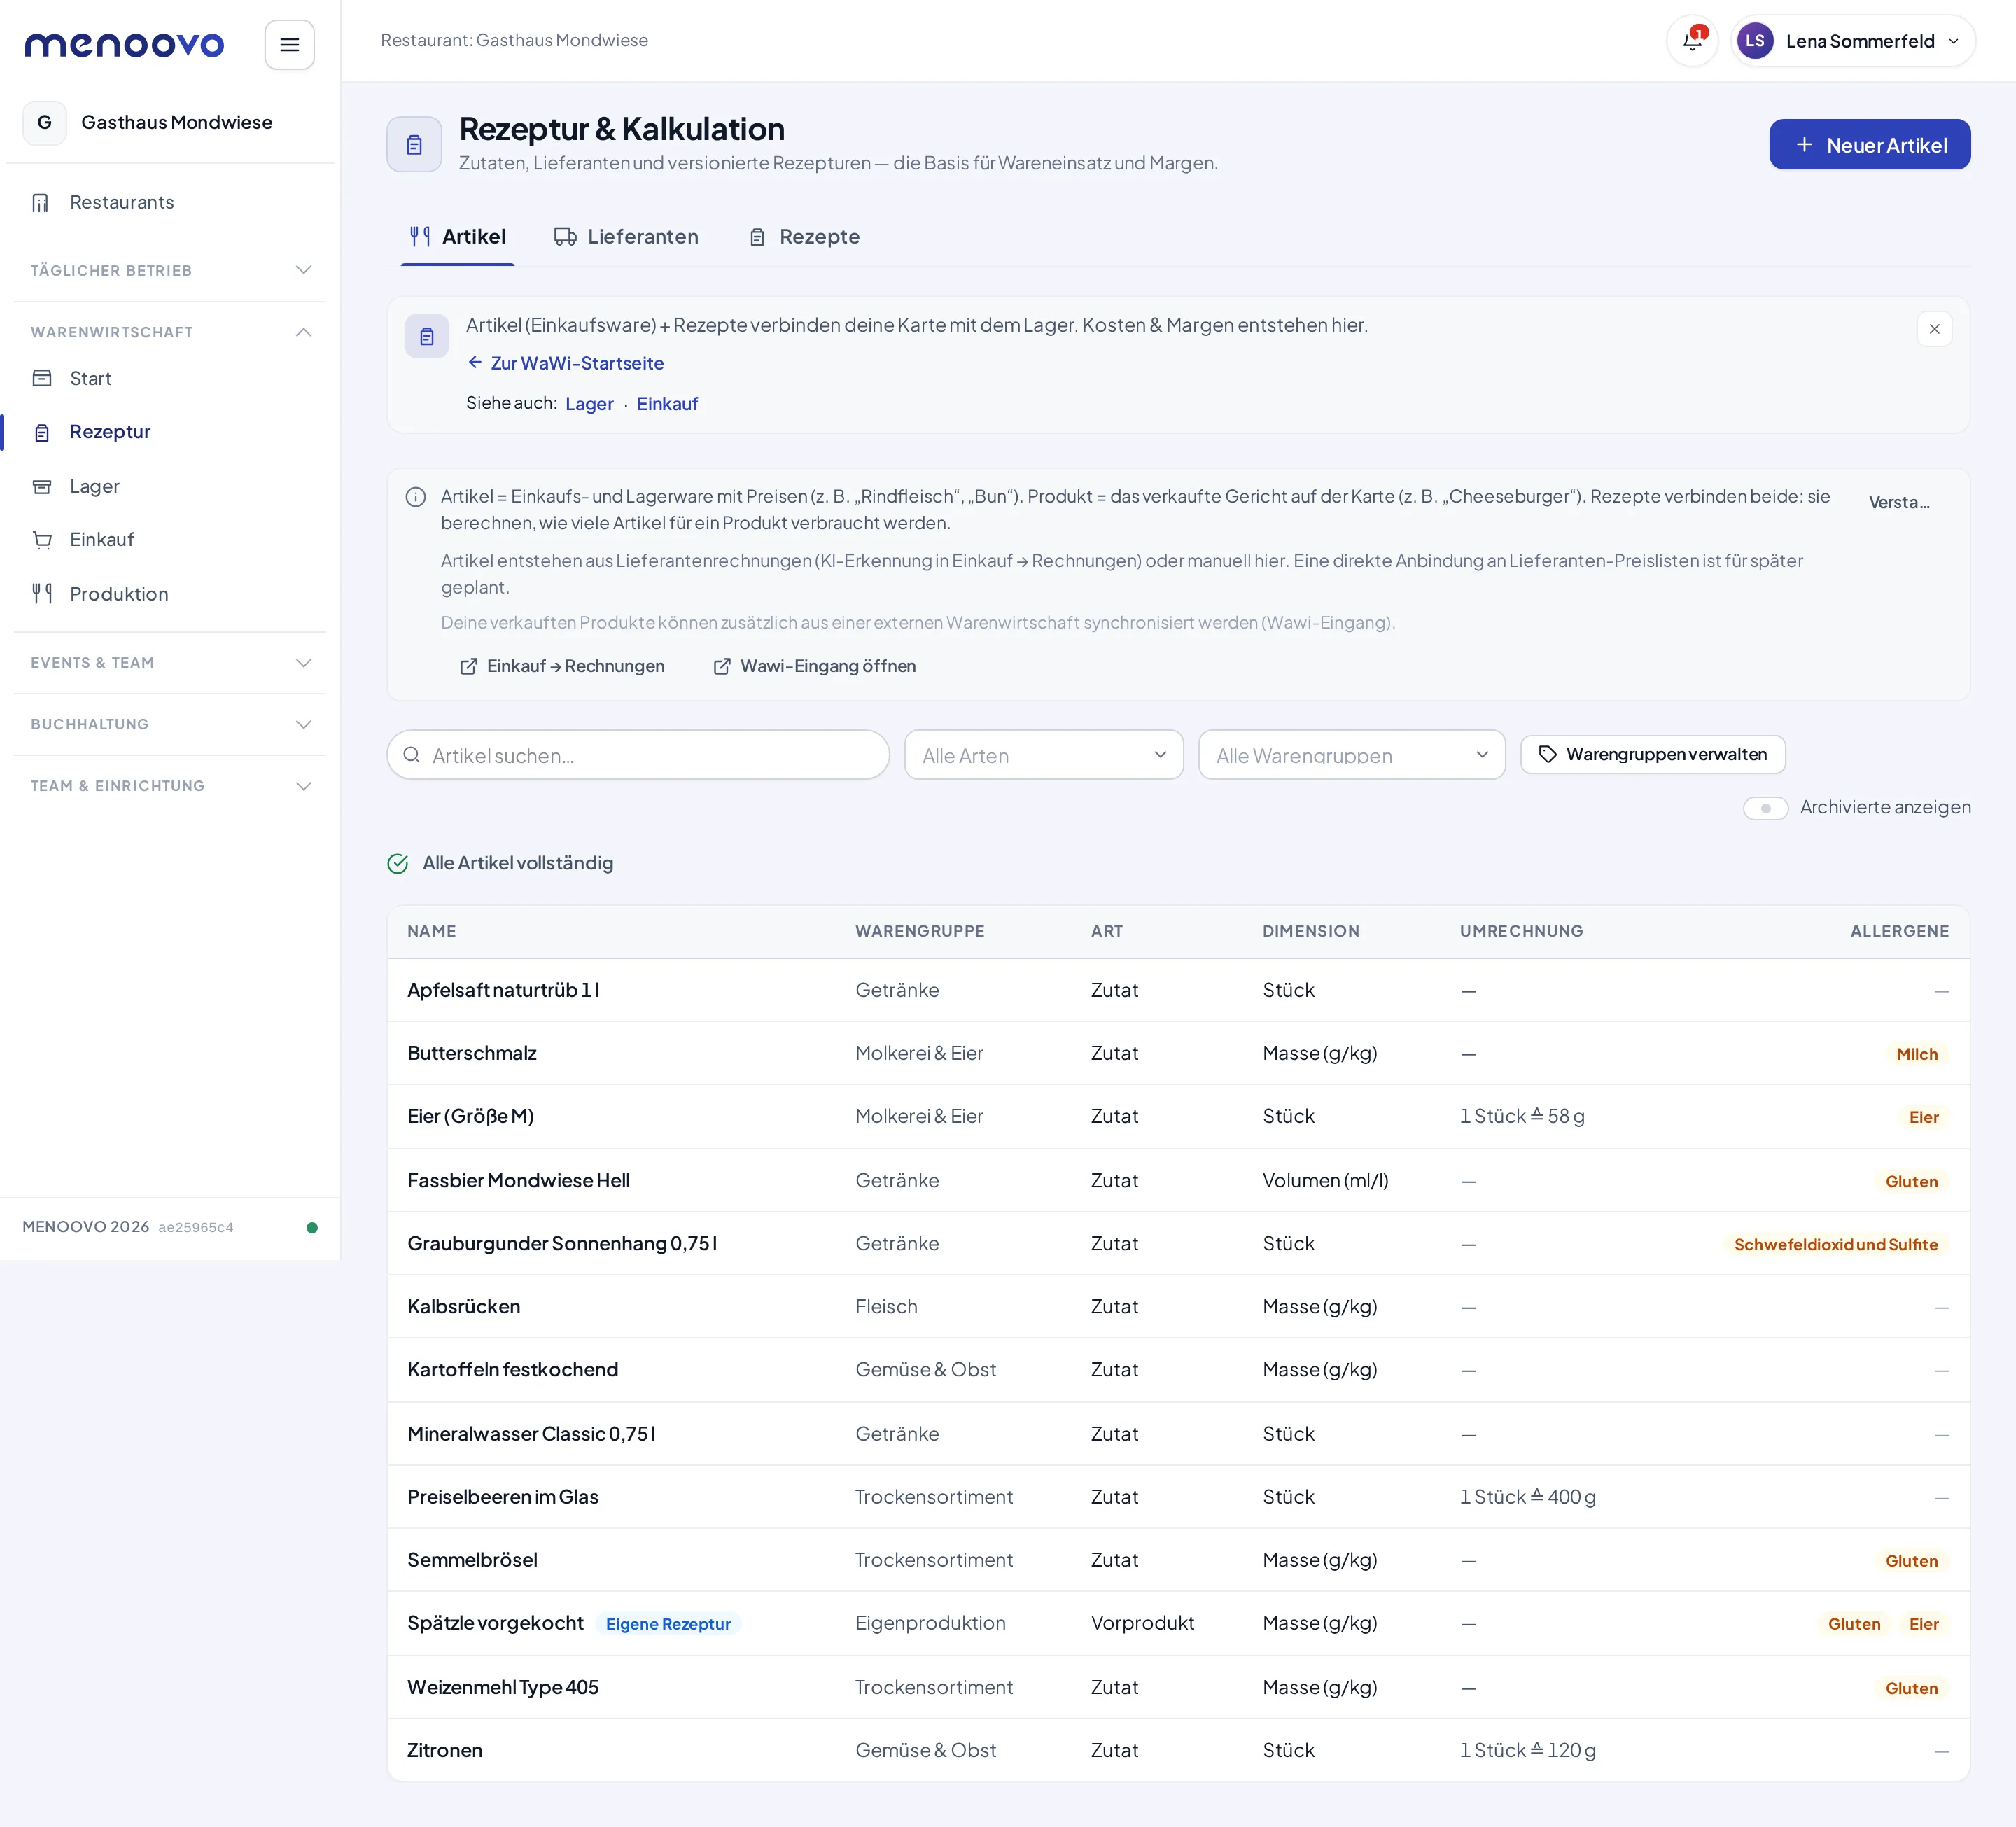The height and width of the screenshot is (1827, 2016).
Task: Click the green check icon by Alle Artikel vollständig
Action: pos(398,863)
